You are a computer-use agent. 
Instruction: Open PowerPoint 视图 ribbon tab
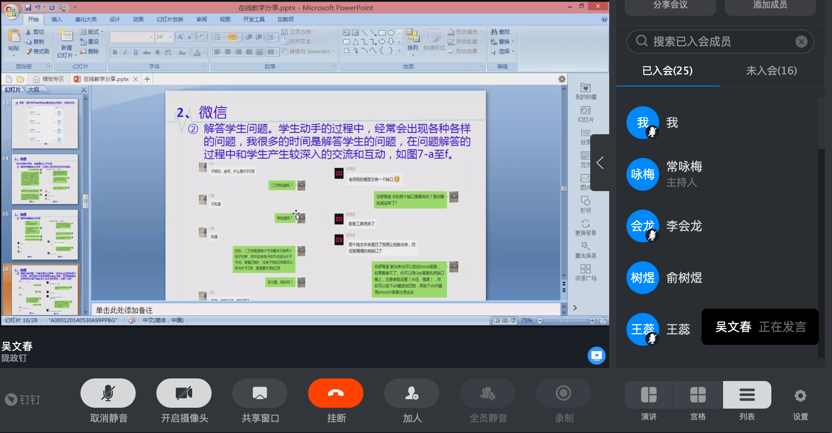coord(225,19)
